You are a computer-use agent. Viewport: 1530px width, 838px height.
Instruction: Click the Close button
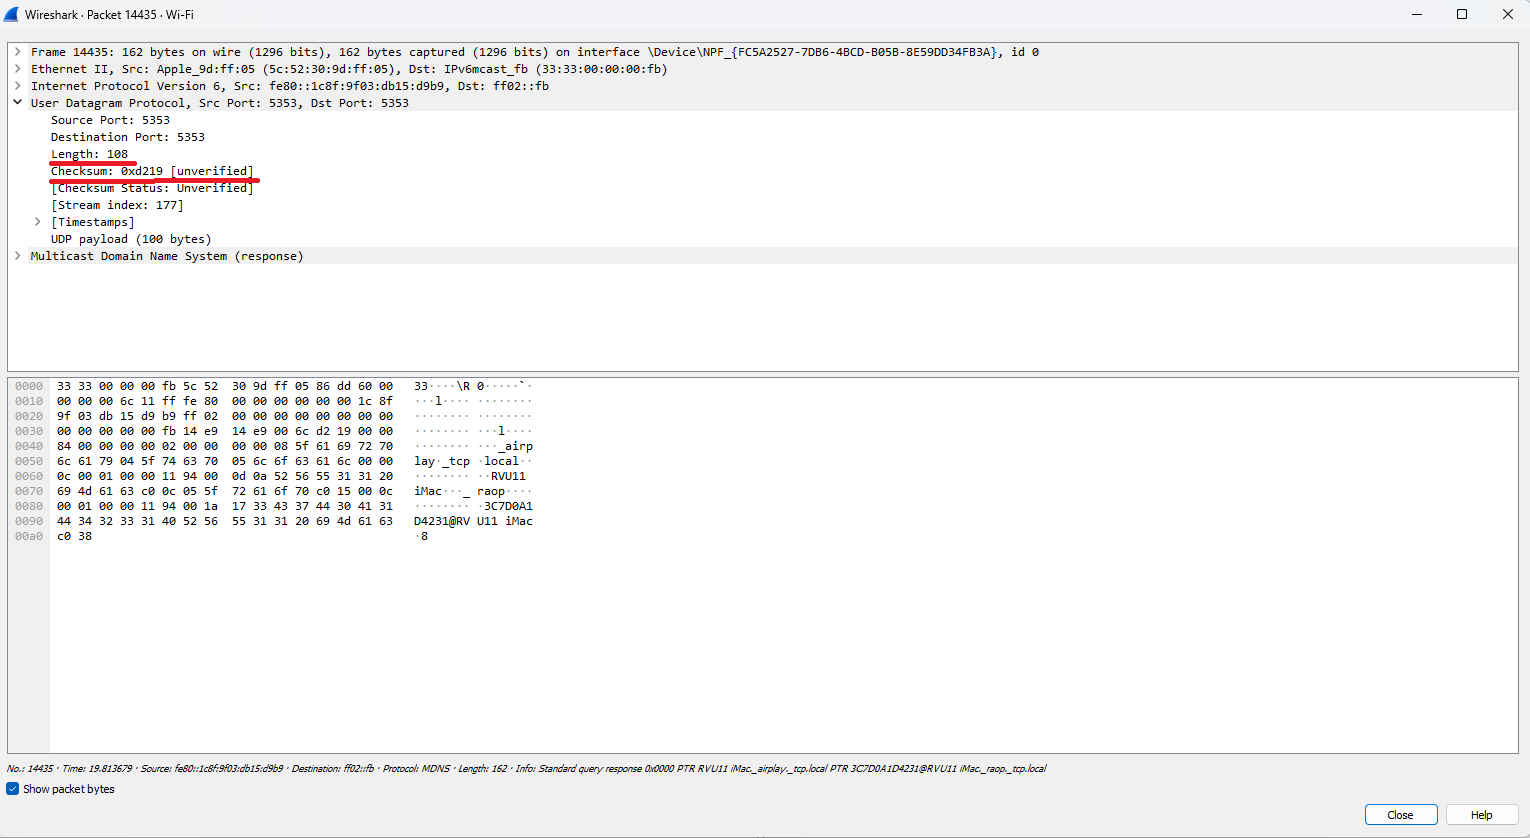(1401, 815)
